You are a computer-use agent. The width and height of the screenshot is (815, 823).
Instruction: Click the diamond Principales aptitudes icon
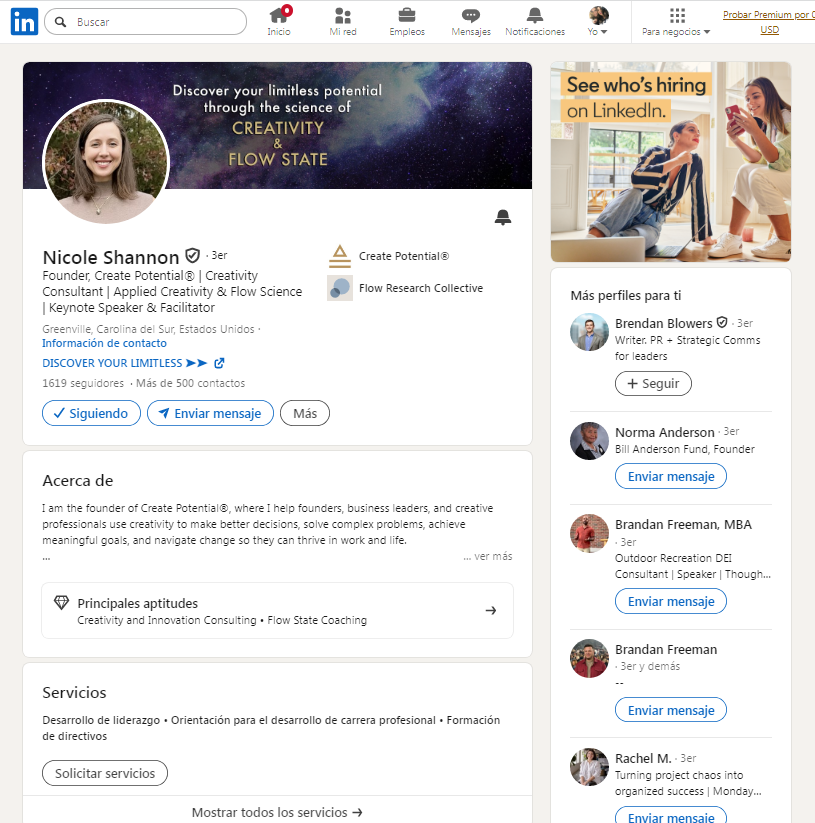61,603
